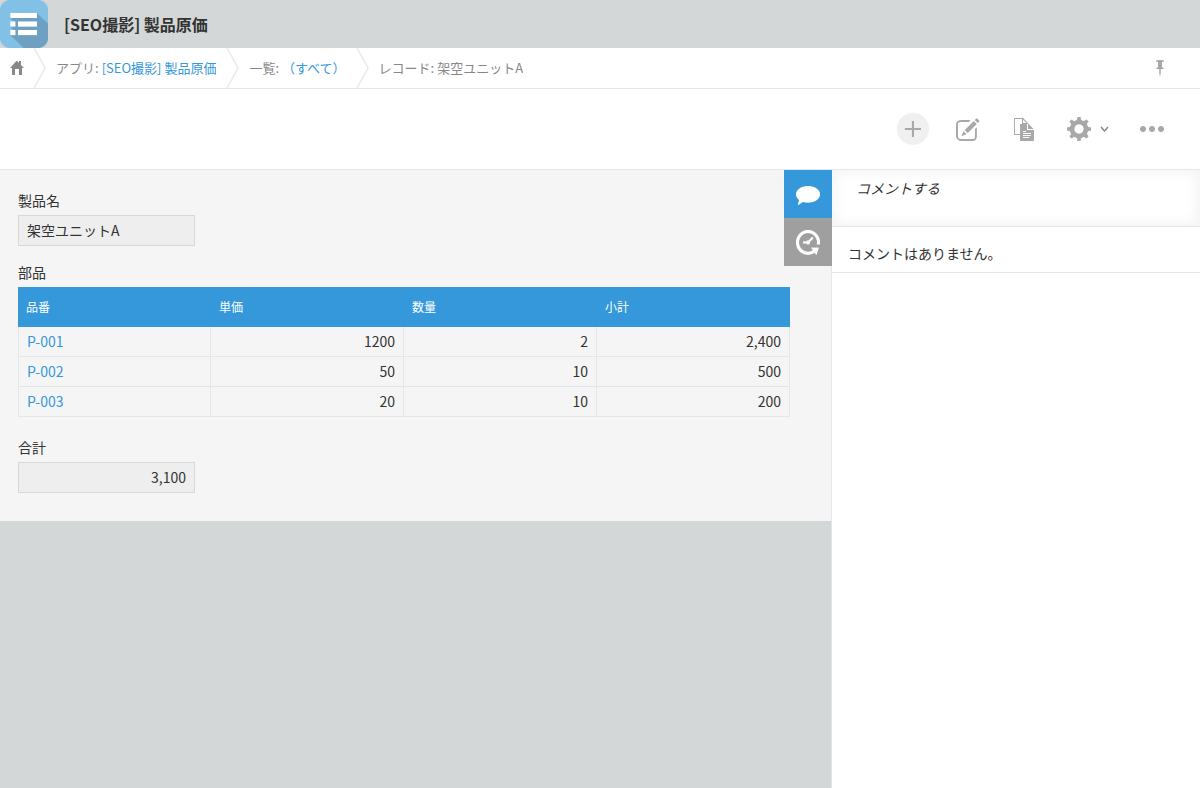This screenshot has width=1200, height=788.
Task: Click the unit price cell 50
Action: tap(307, 372)
